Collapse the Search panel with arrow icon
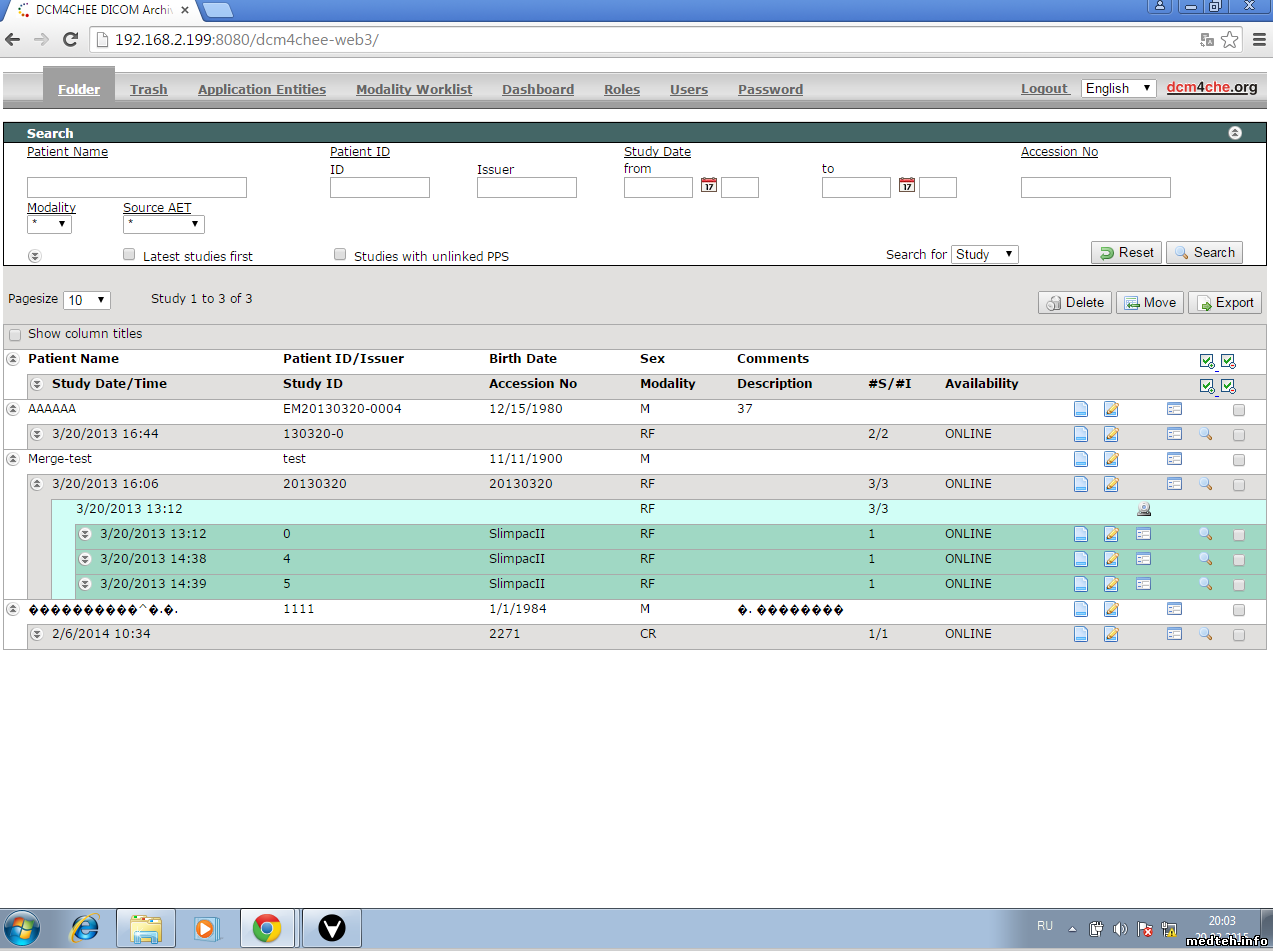The height and width of the screenshot is (951, 1273). 1235,133
